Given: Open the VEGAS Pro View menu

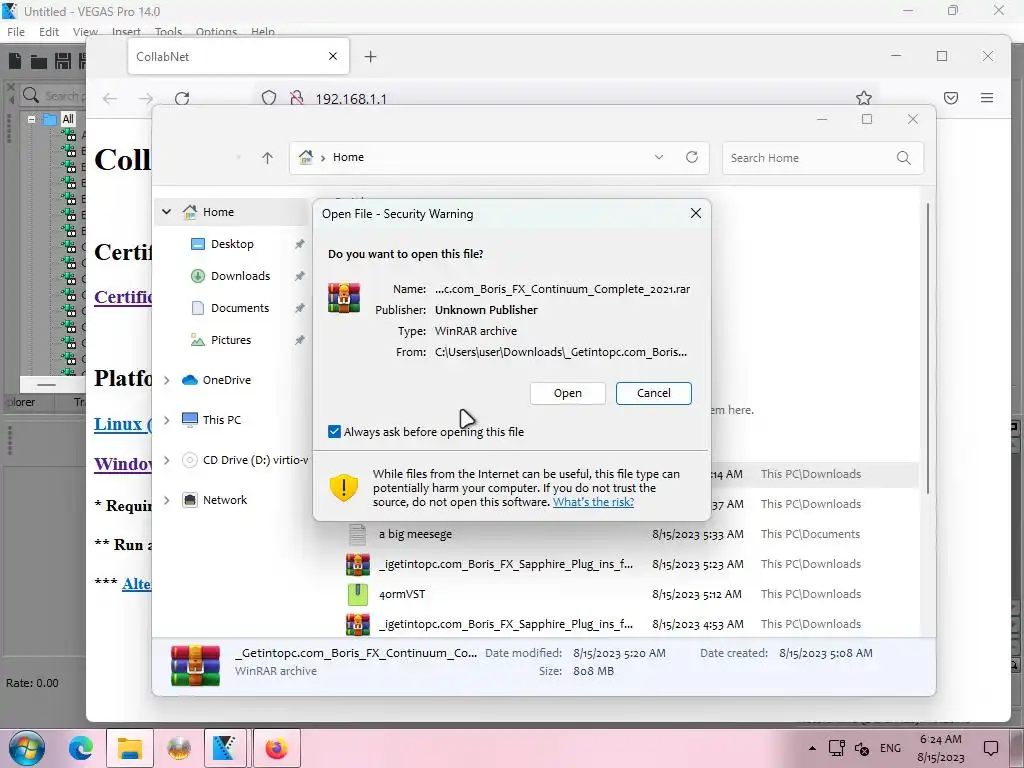Looking at the screenshot, I should 85,31.
